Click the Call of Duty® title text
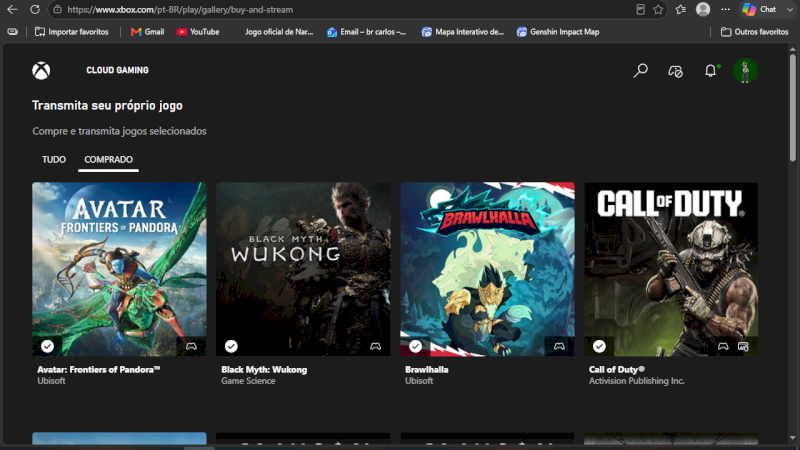Viewport: 800px width, 450px height. (x=617, y=369)
